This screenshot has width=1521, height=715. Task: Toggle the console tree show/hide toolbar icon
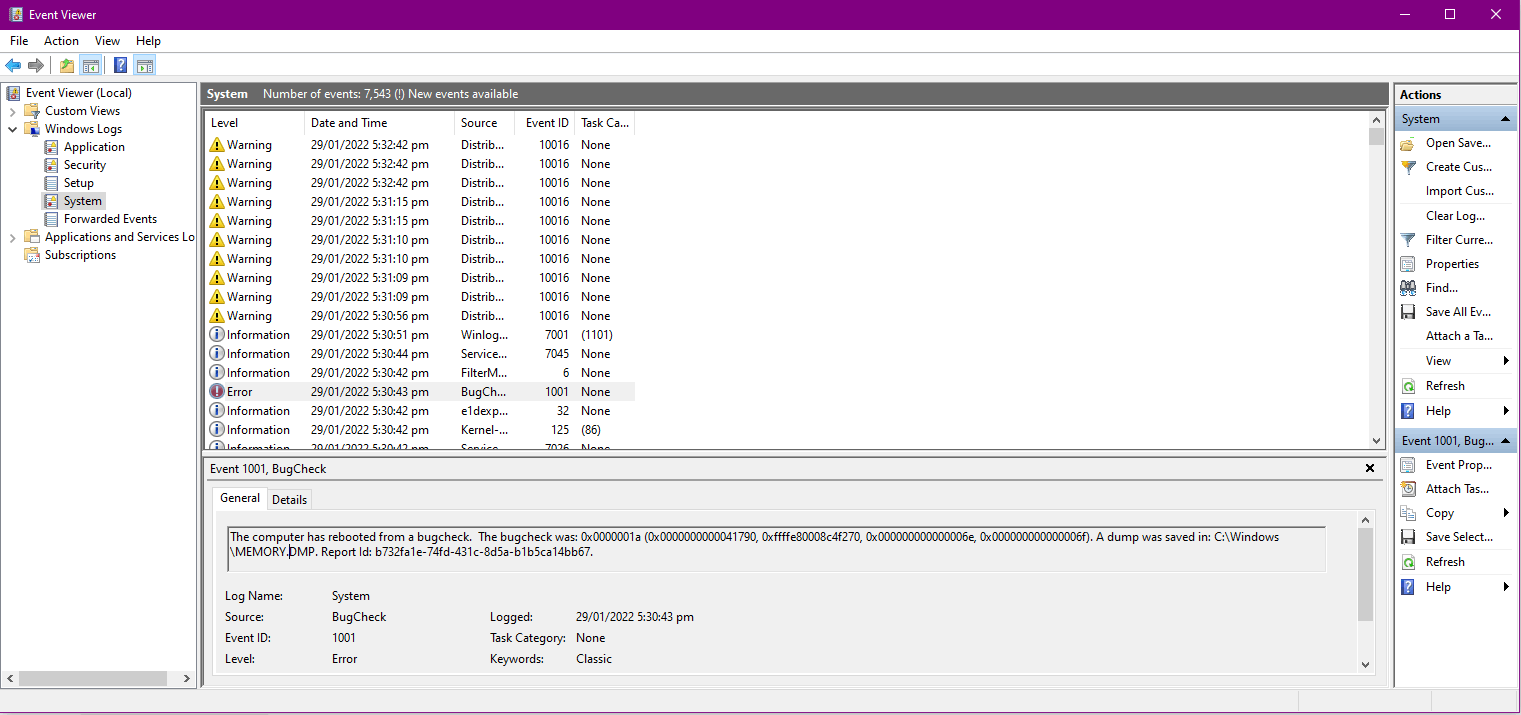[91, 66]
